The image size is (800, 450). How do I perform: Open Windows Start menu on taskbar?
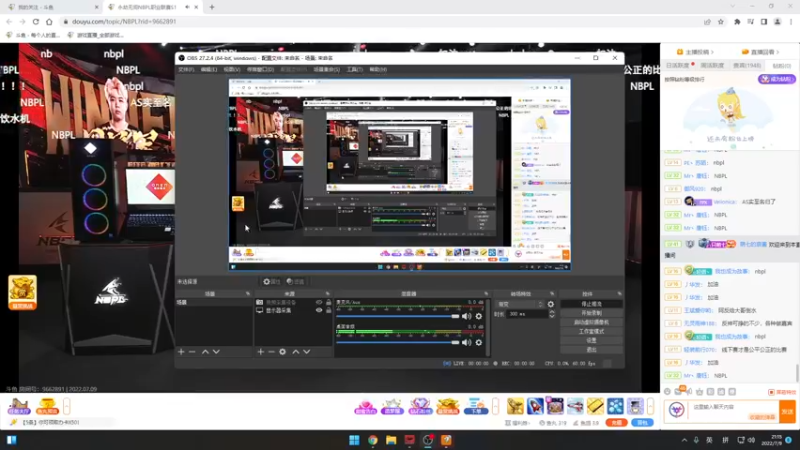point(354,440)
